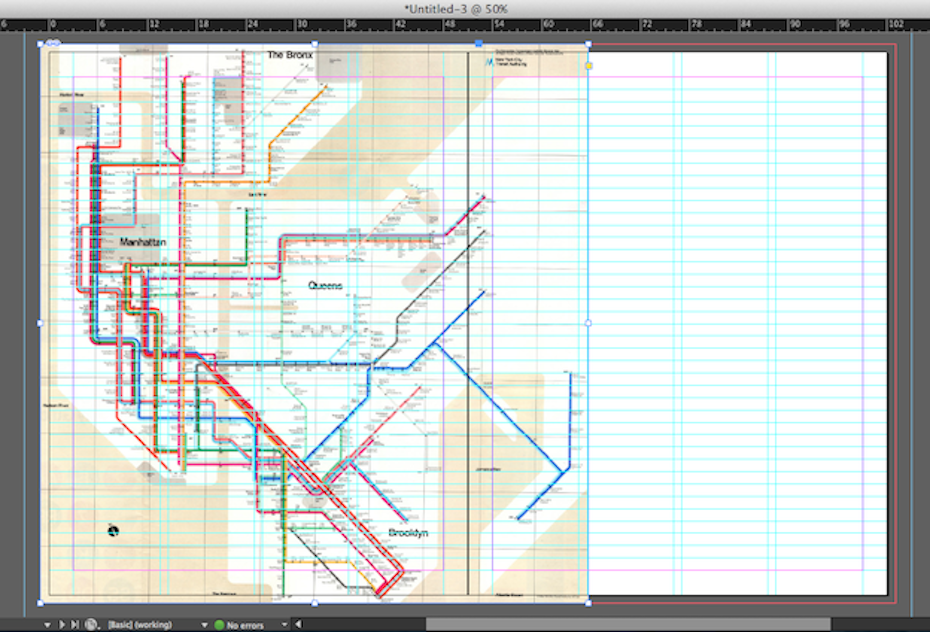Click the link badge at frame's top-left corner

click(52, 43)
